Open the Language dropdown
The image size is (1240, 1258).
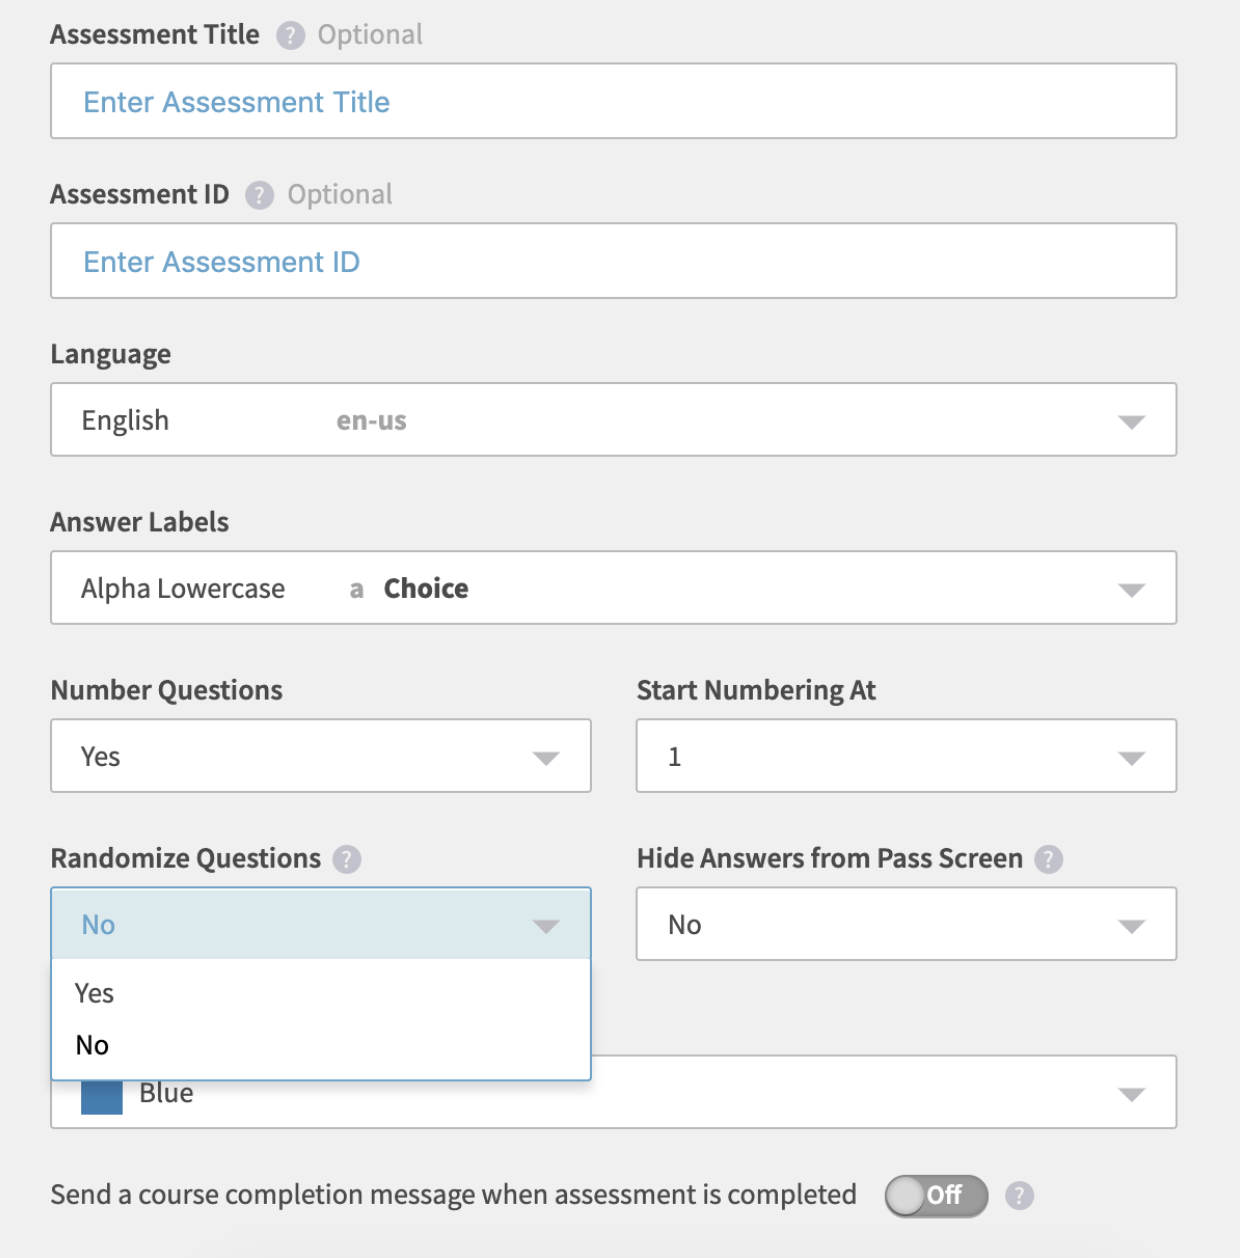(613, 420)
